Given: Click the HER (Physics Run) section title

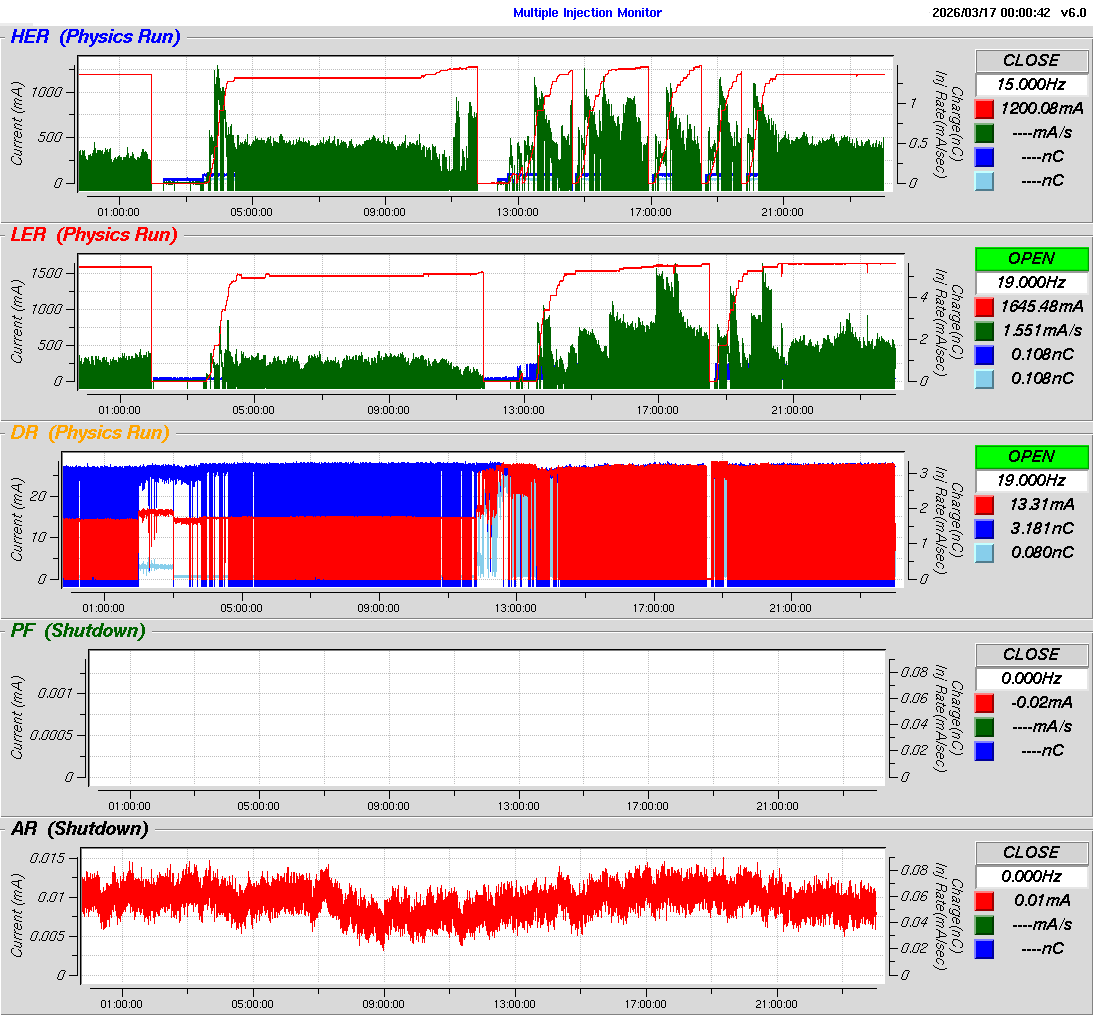Looking at the screenshot, I should [95, 37].
